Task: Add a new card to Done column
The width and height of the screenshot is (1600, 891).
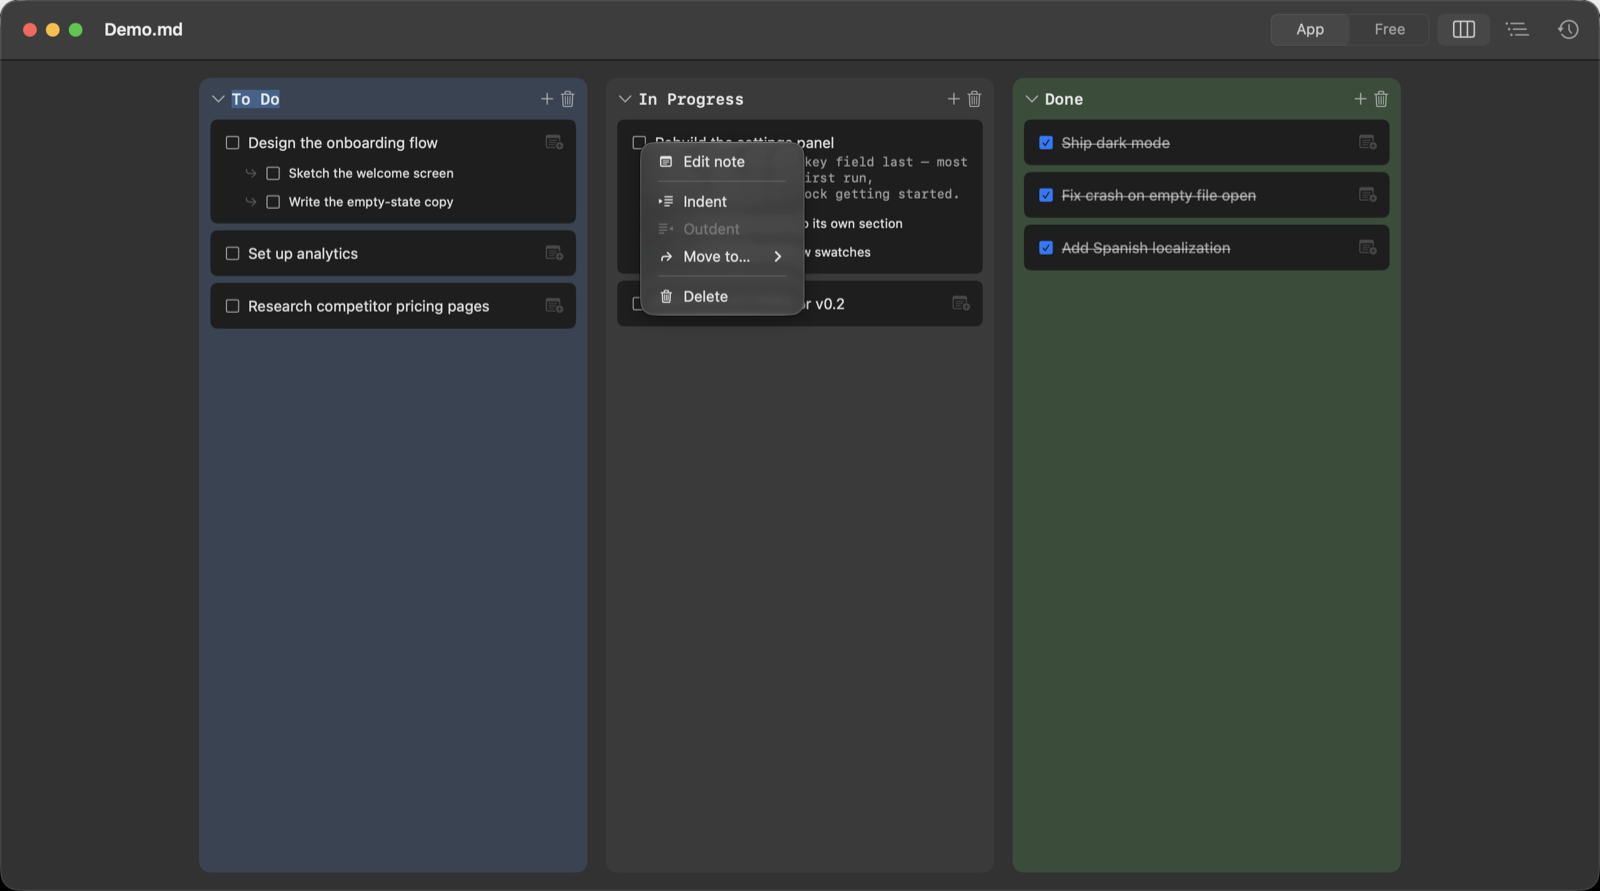Action: [x=1360, y=99]
